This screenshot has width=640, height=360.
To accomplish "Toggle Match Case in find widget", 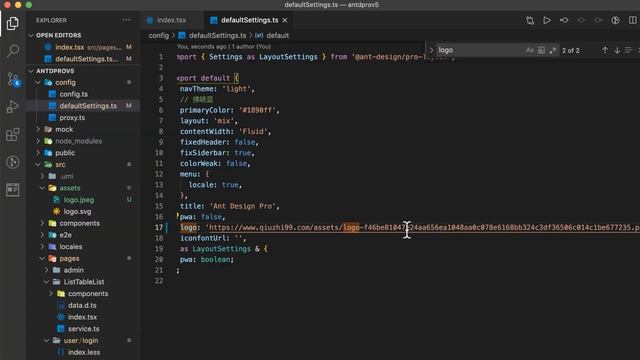I will (529, 50).
